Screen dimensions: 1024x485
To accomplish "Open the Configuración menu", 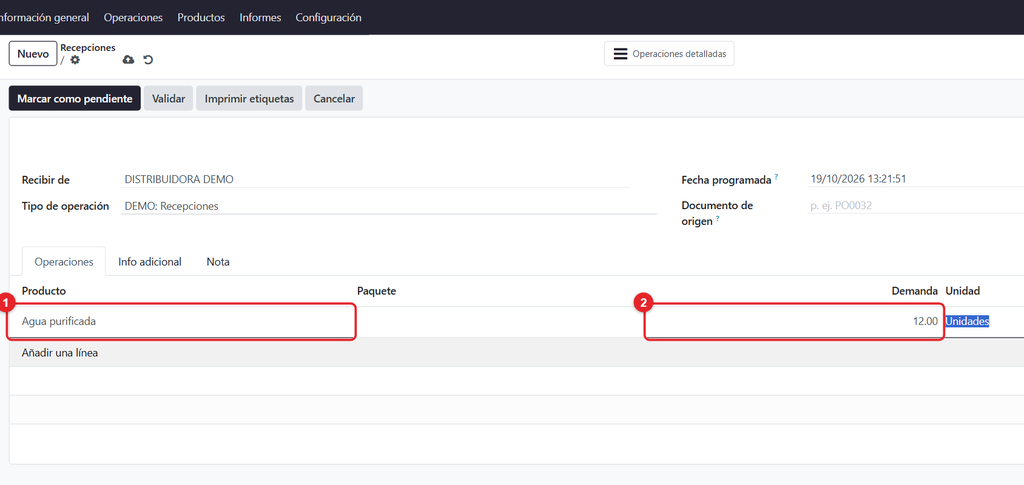I will 328,18.
